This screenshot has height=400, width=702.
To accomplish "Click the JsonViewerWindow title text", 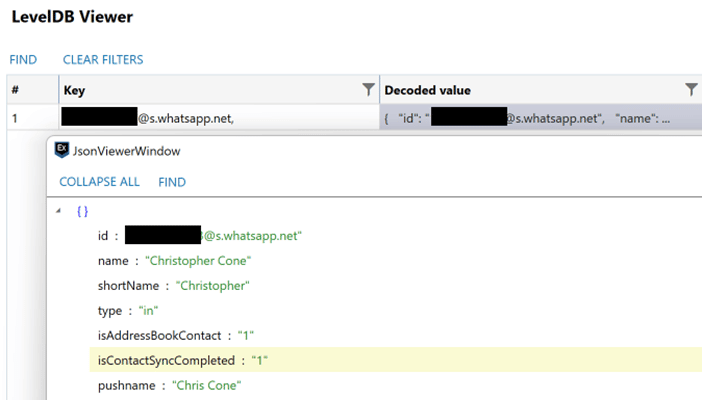I will (127, 151).
